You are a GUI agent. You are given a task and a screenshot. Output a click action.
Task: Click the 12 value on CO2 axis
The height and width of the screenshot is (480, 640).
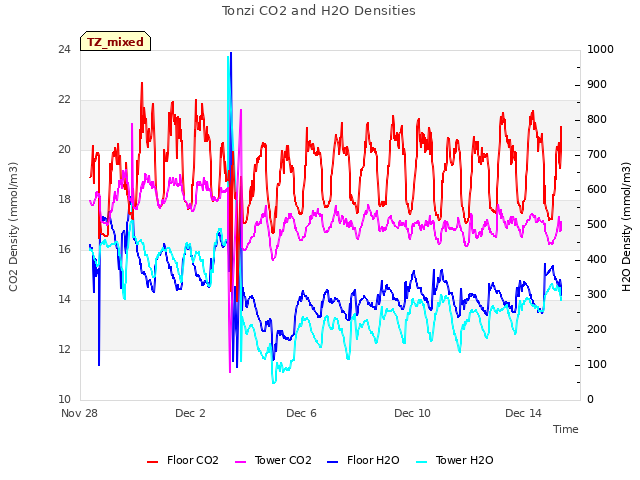(x=64, y=350)
